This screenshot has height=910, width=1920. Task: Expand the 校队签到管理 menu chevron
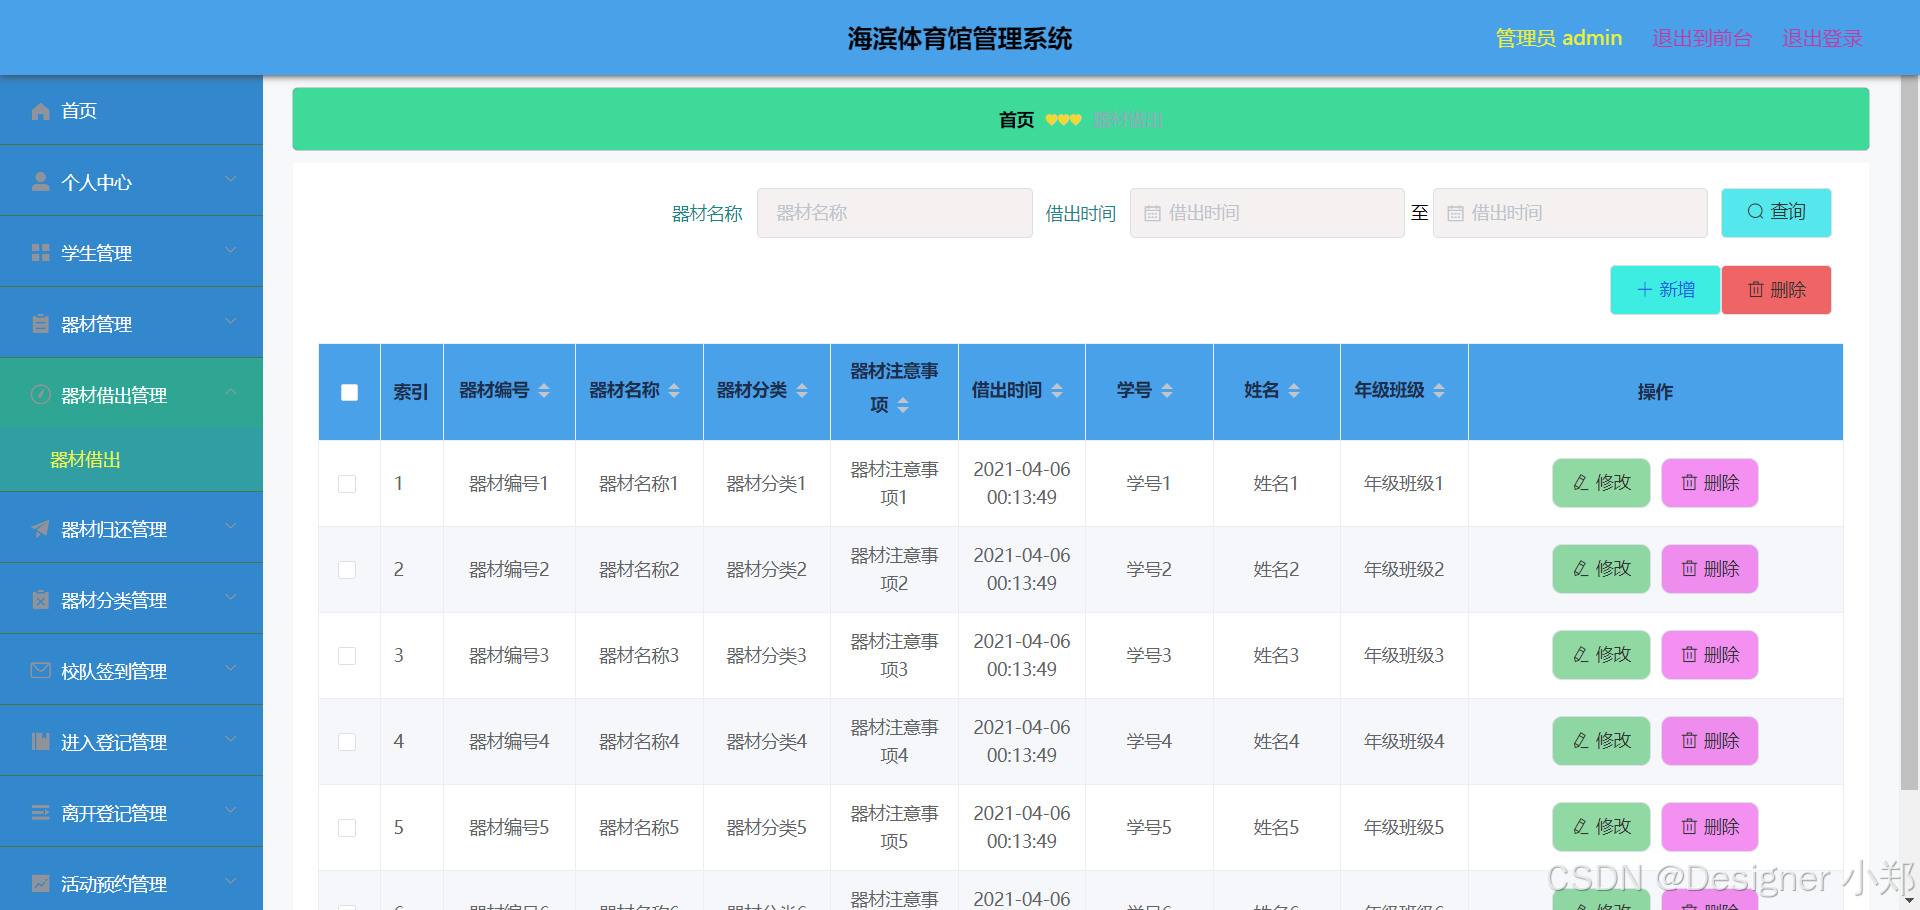[x=231, y=668]
